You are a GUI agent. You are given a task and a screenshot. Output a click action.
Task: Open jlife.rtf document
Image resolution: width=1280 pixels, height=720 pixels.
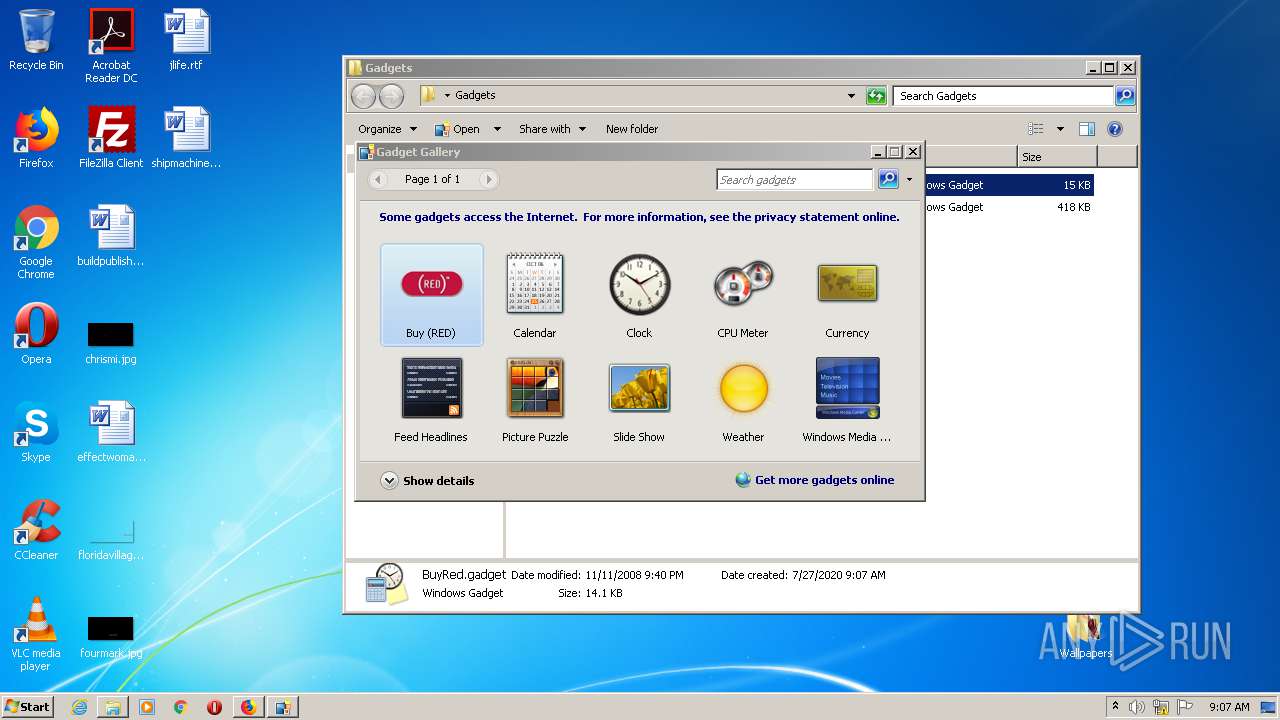186,40
